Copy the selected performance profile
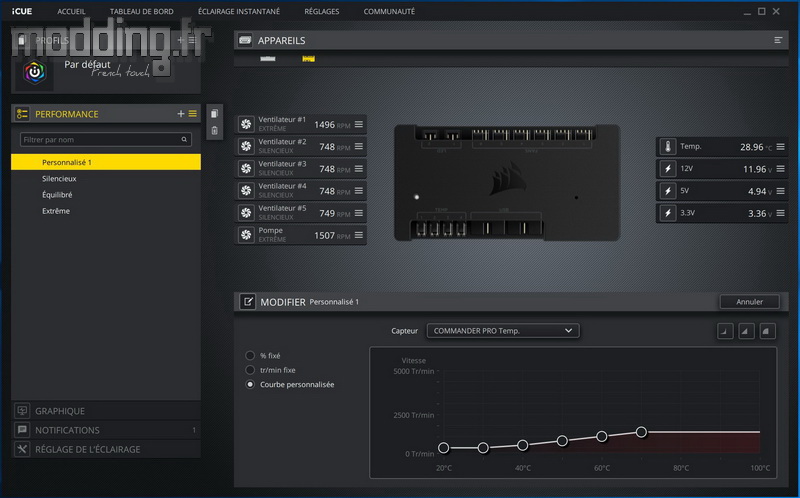Image resolution: width=800 pixels, height=498 pixels. (214, 113)
